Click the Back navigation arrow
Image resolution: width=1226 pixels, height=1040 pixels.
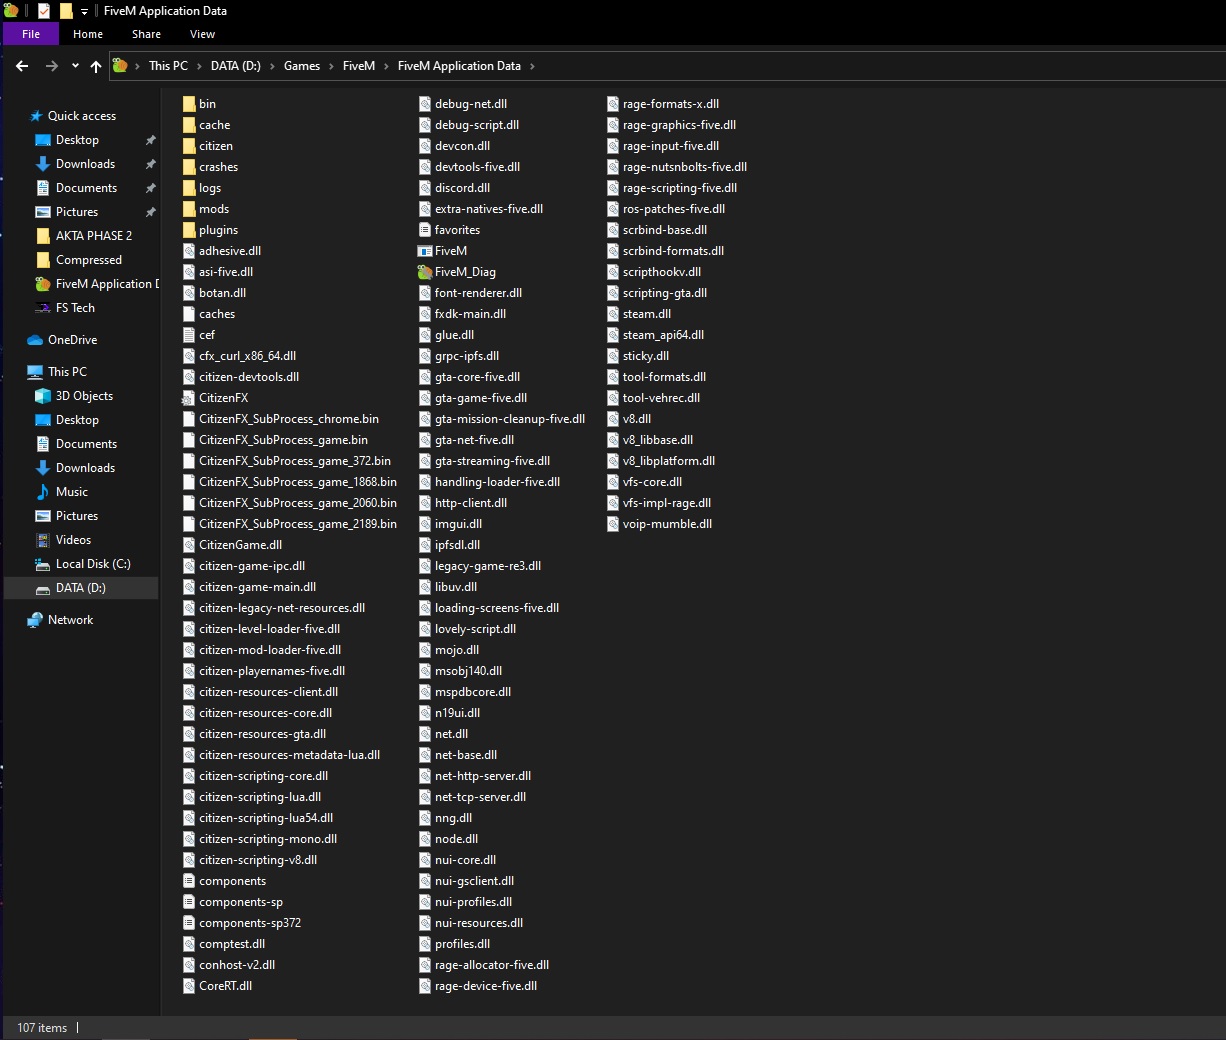pos(22,66)
